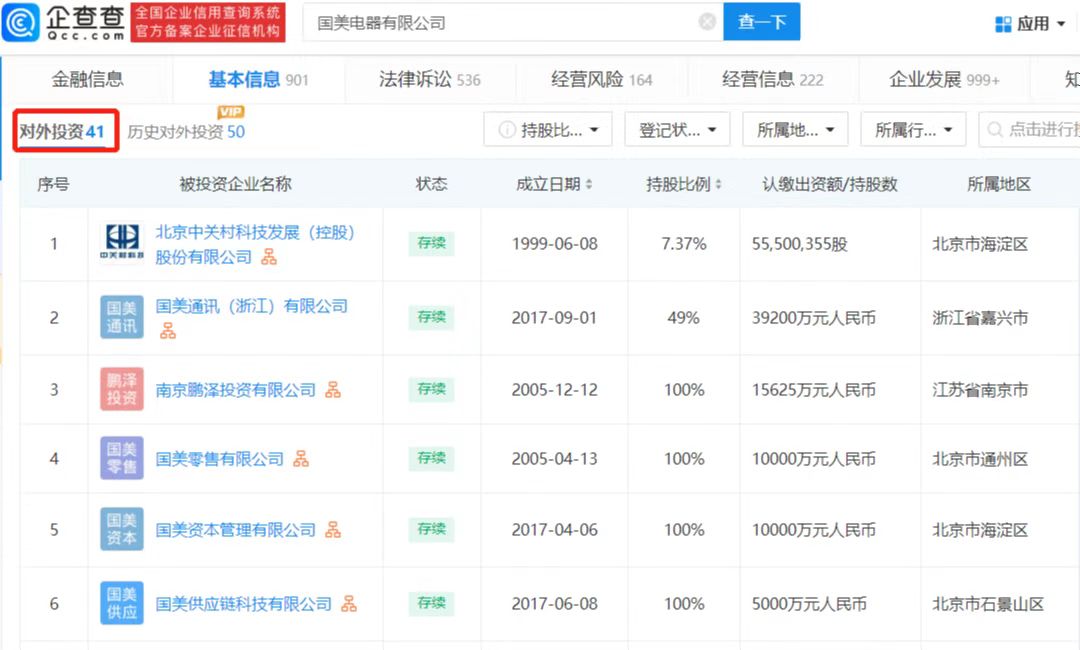Switch to the 经营风险 tab

pos(601,80)
